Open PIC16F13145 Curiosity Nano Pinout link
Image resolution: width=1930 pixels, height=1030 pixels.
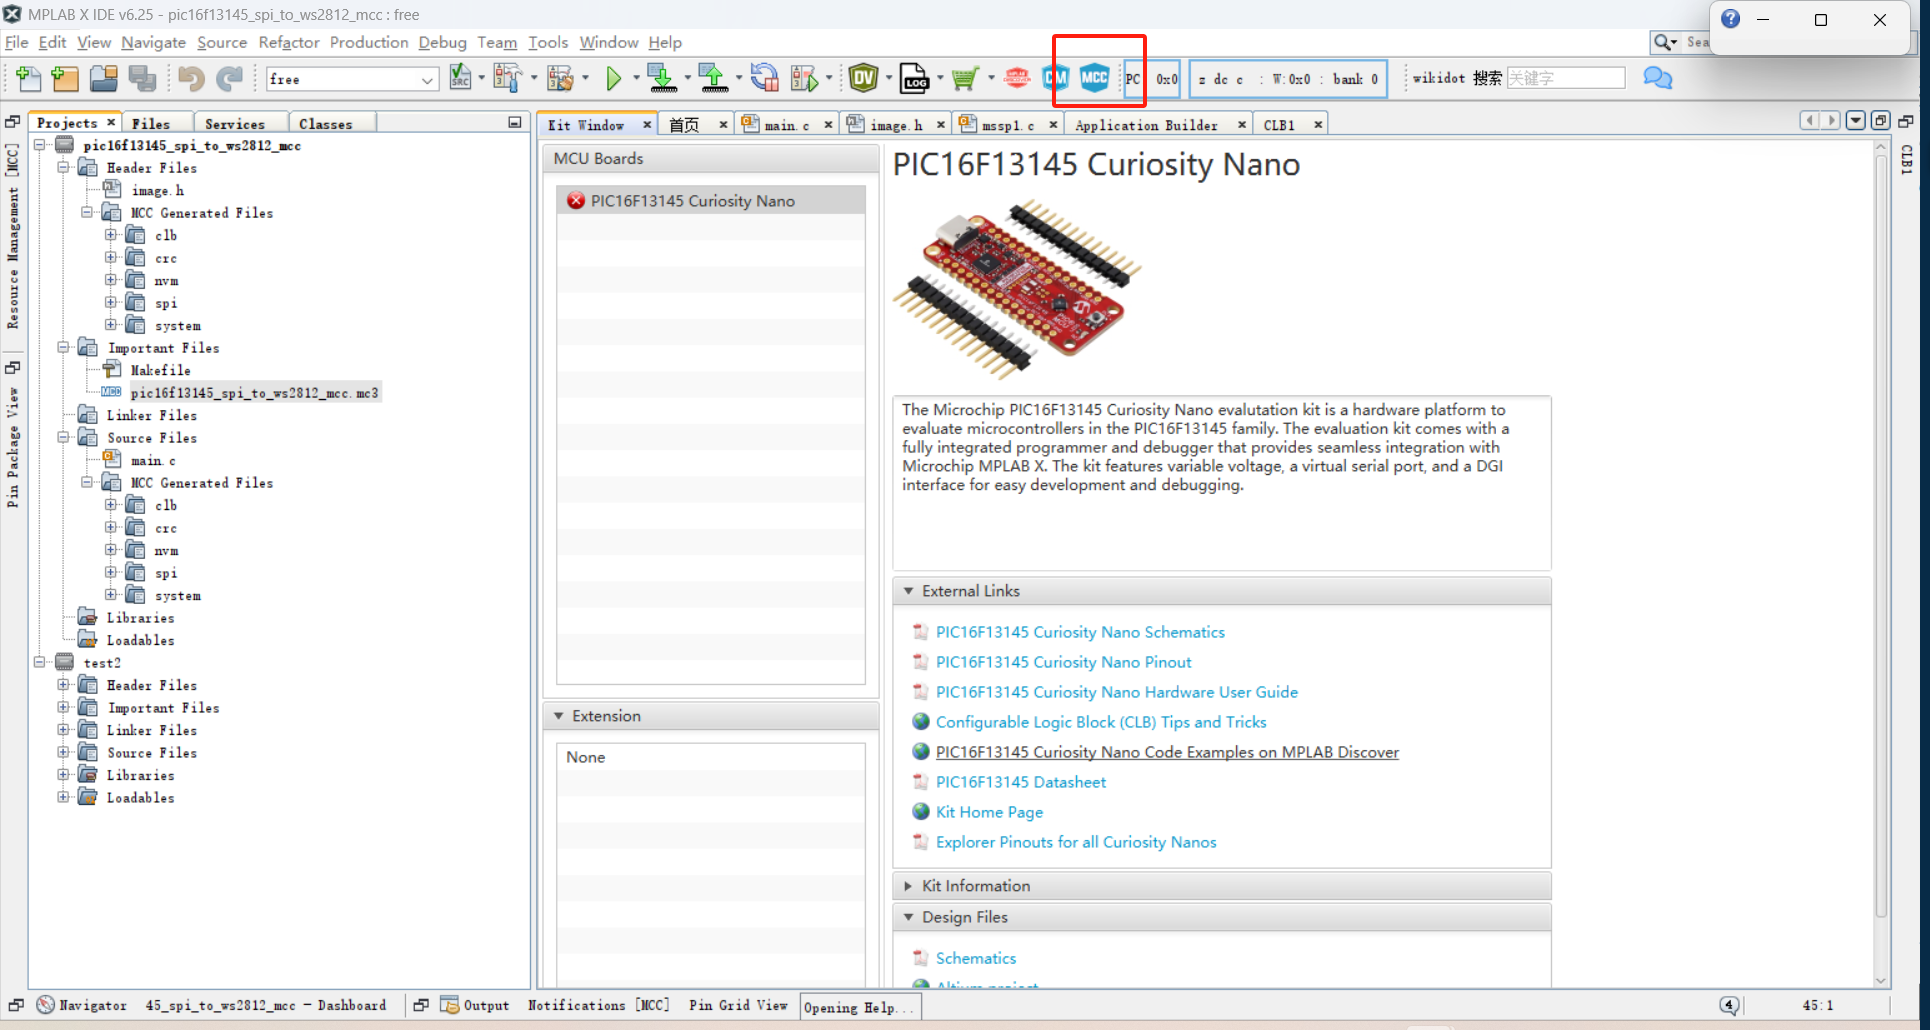point(1063,662)
